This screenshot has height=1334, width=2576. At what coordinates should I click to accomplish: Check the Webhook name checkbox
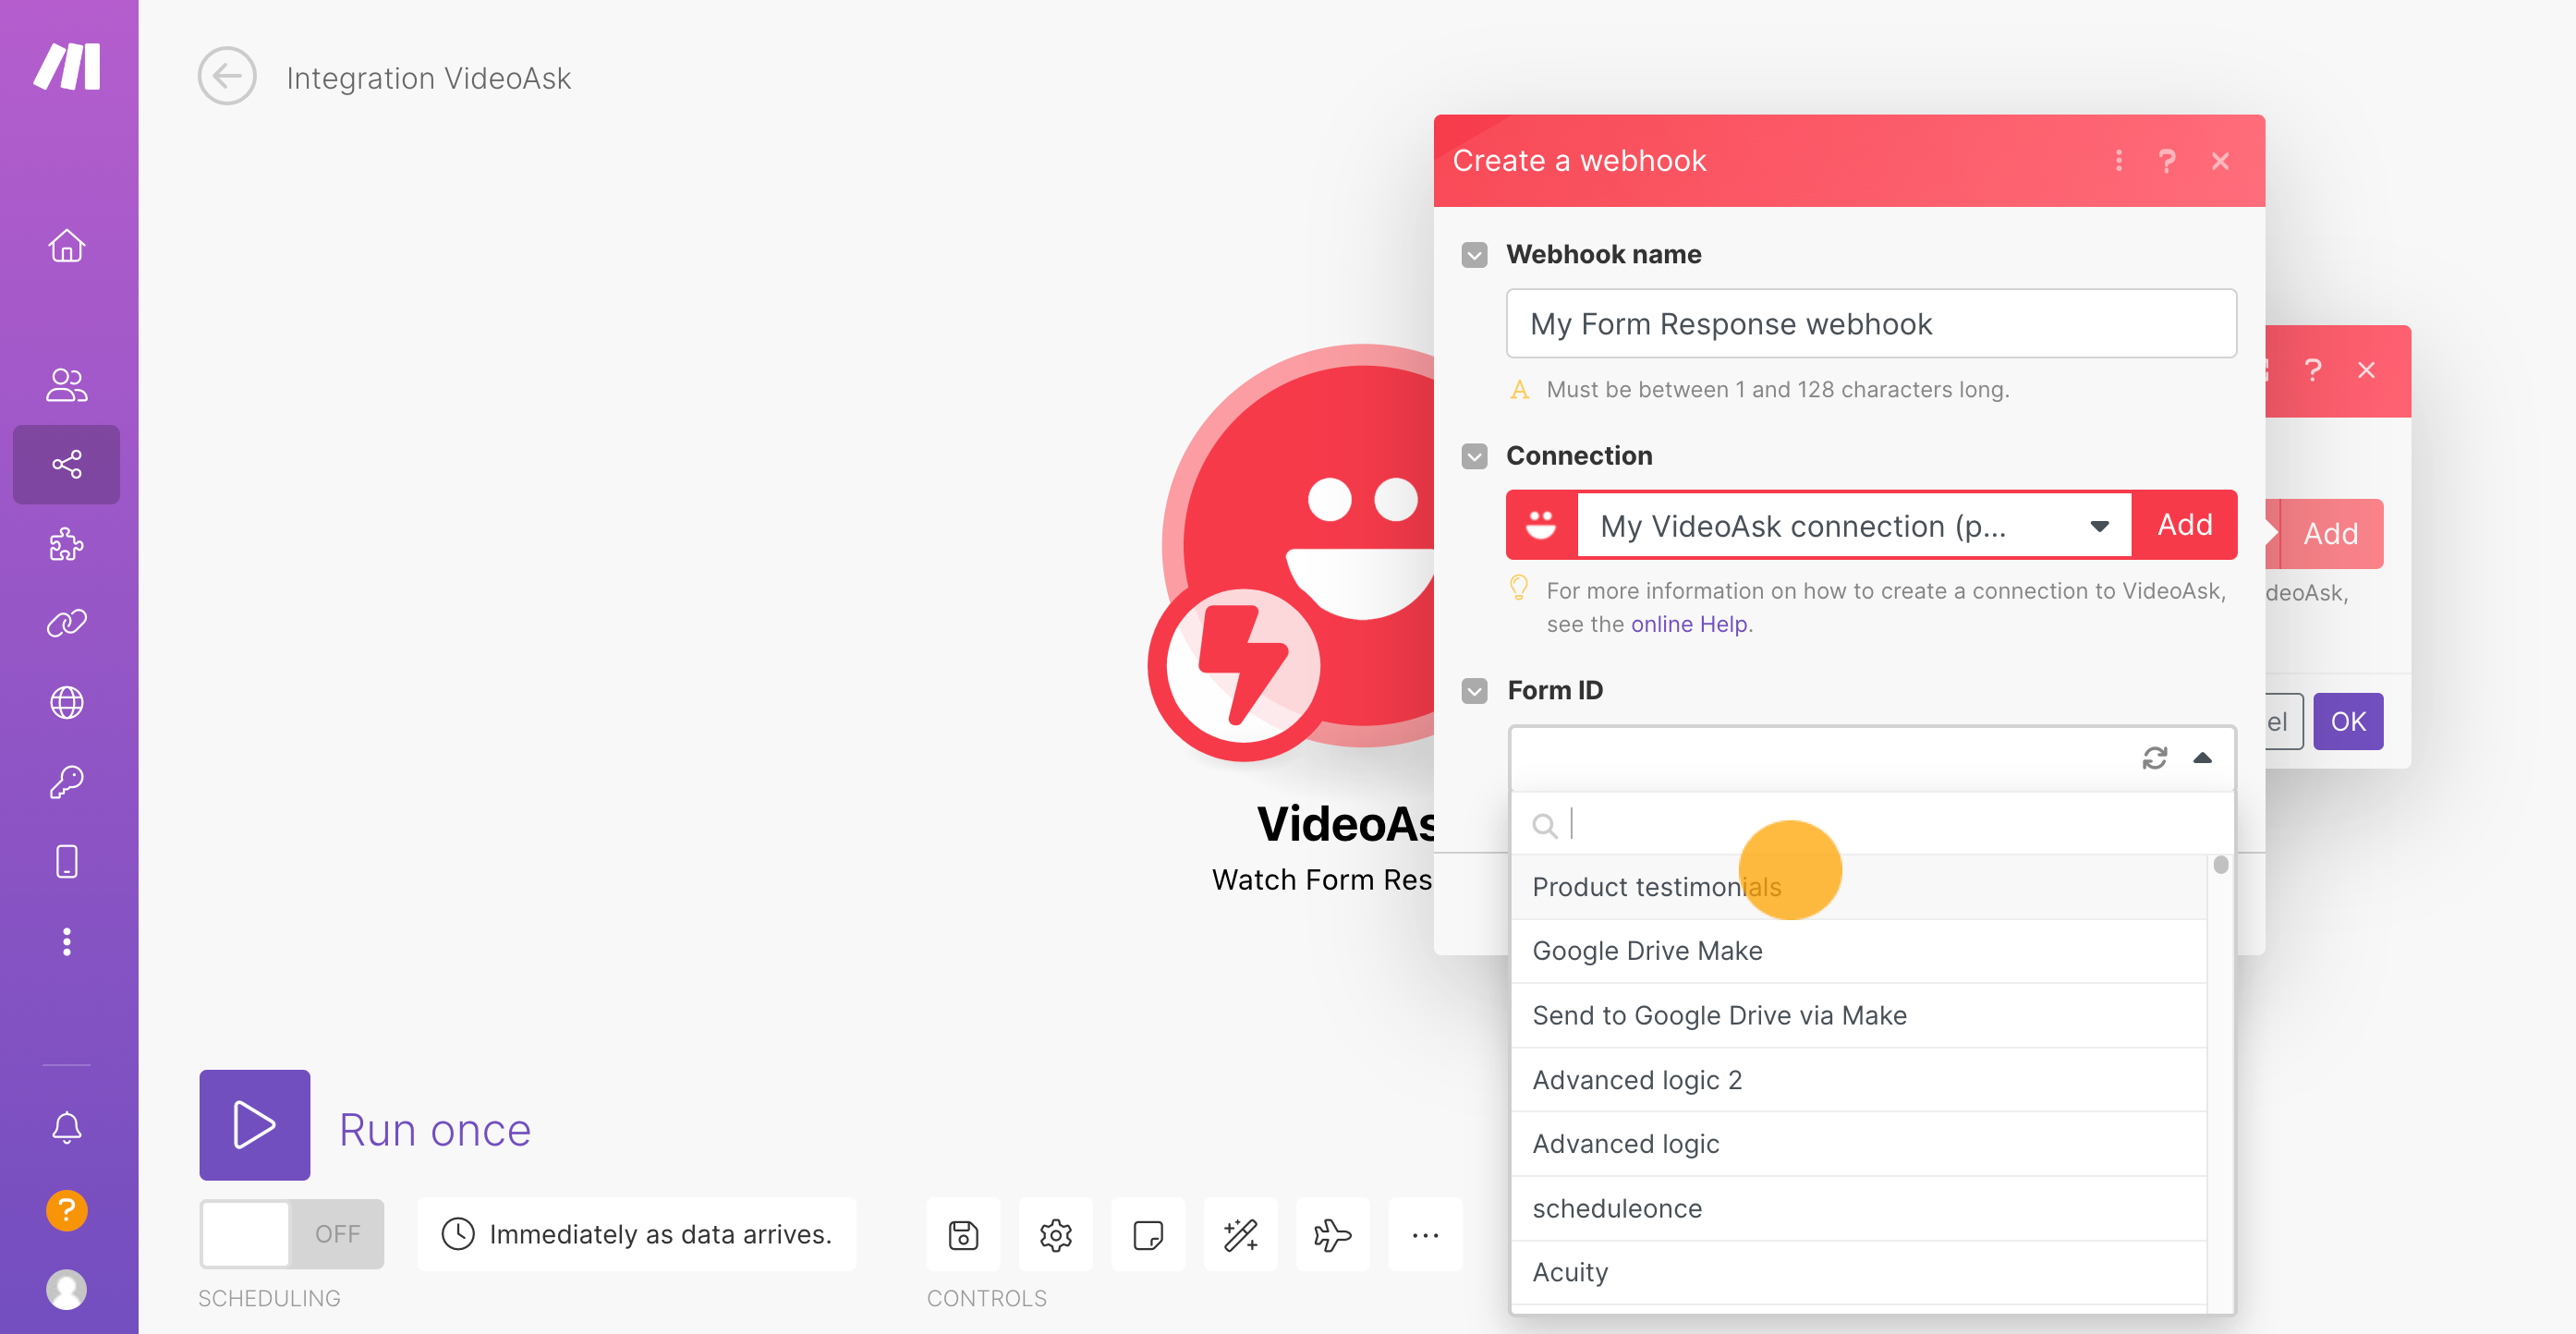click(1476, 253)
